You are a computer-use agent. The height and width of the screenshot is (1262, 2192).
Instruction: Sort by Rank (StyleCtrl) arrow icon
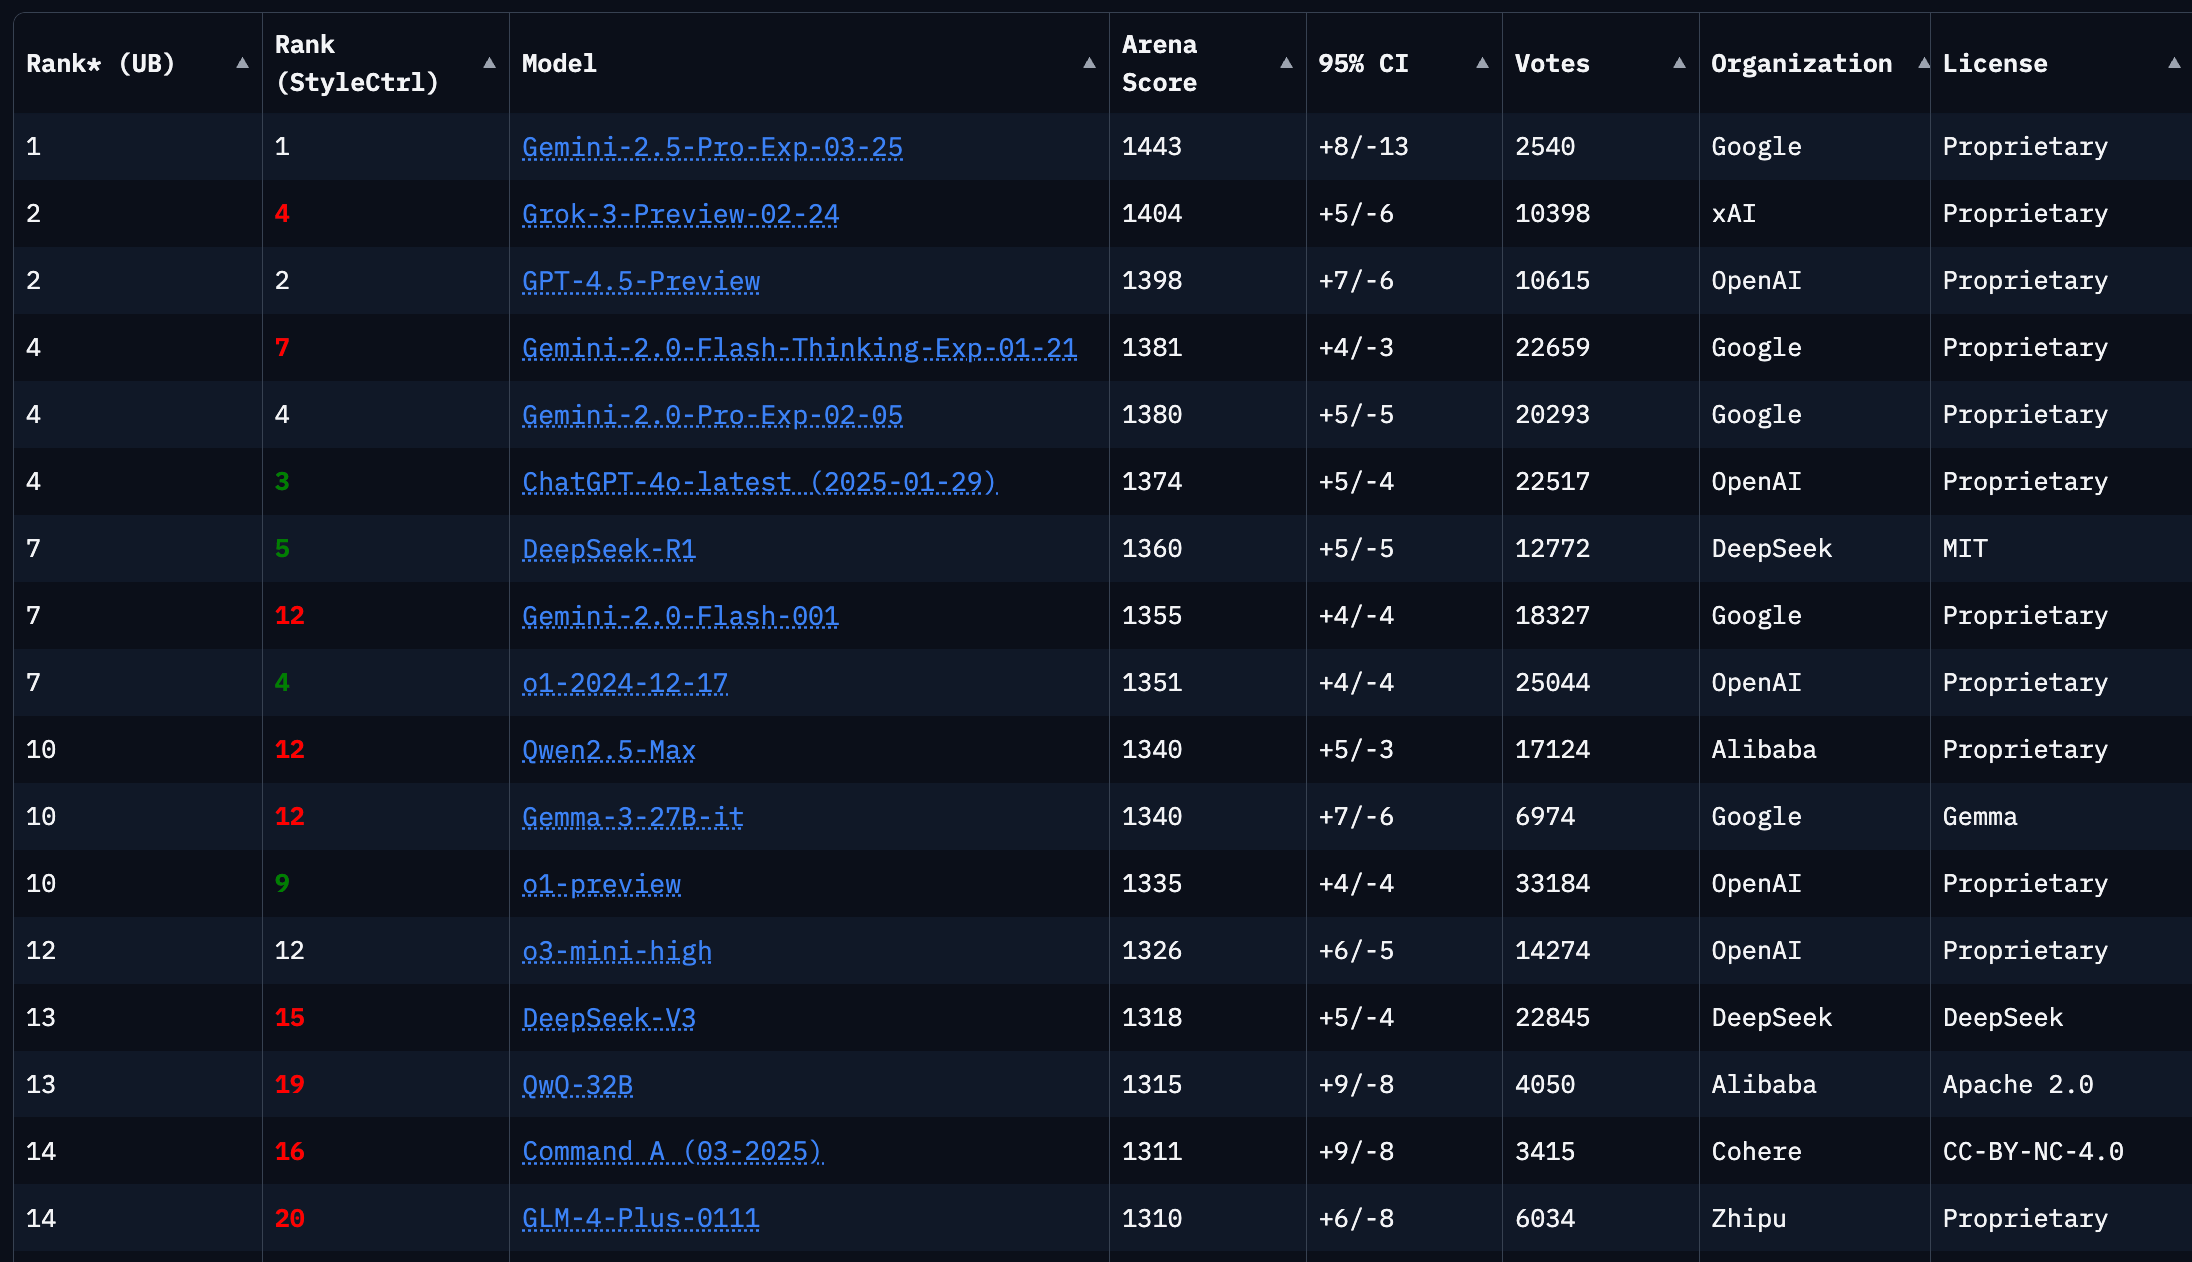pos(489,63)
